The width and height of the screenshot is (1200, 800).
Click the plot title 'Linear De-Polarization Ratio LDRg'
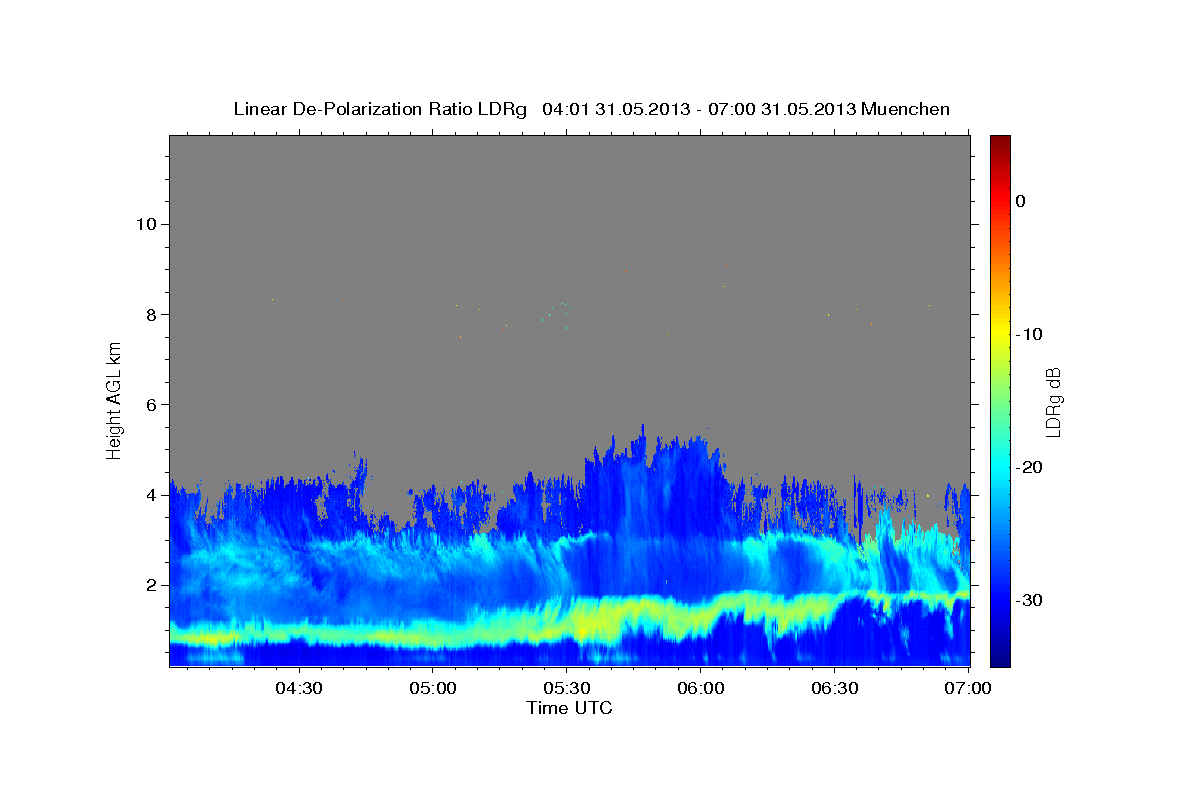click(380, 109)
